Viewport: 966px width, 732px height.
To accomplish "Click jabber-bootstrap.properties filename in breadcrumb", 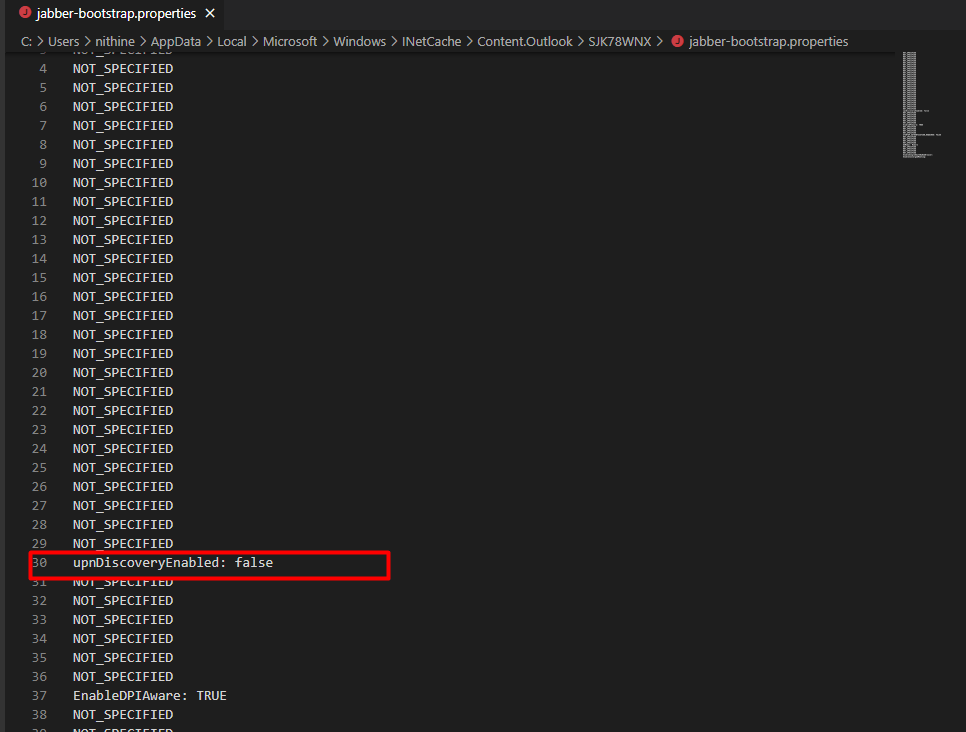I will pyautogui.click(x=768, y=41).
